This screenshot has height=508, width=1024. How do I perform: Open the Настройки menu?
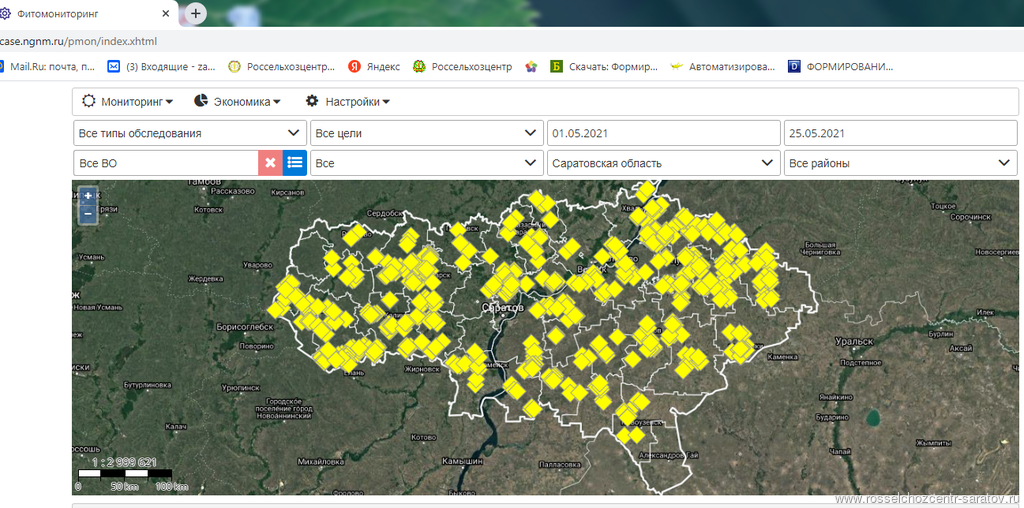pos(348,102)
